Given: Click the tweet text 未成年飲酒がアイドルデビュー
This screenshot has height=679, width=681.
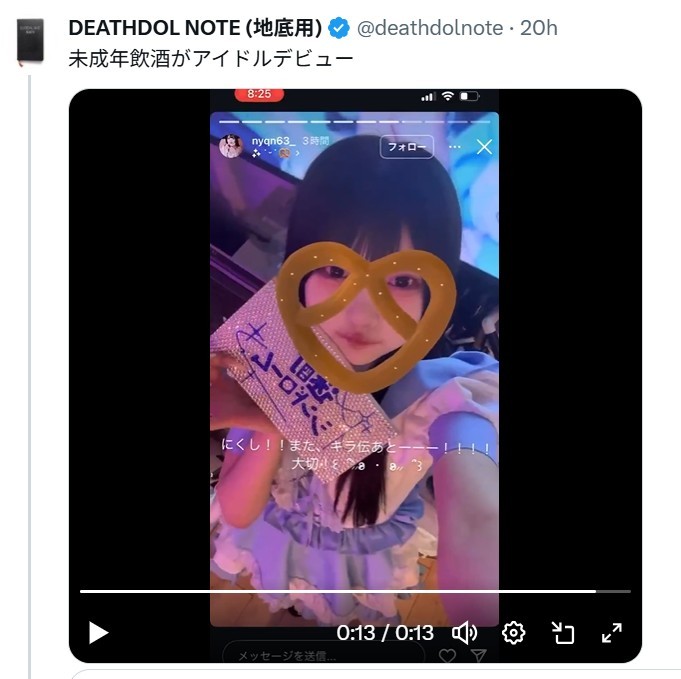Looking at the screenshot, I should [x=210, y=59].
